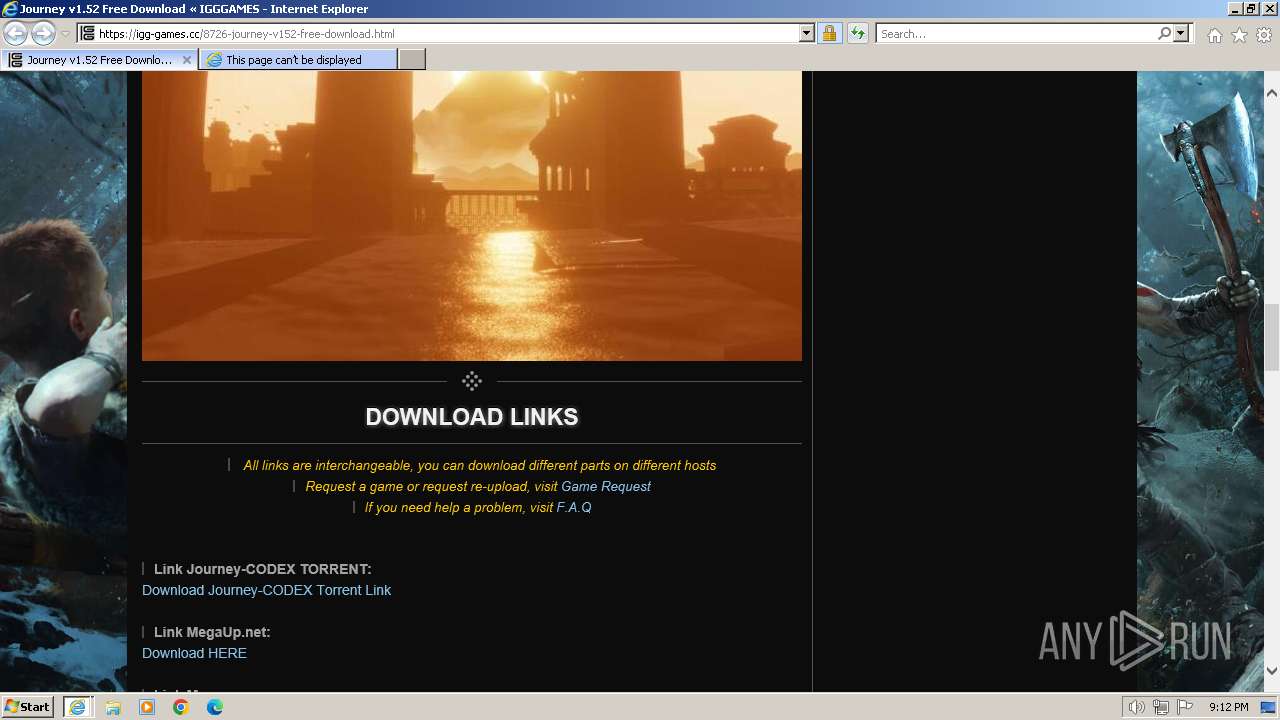Launch Google Chrome from the taskbar
The height and width of the screenshot is (720, 1280).
click(181, 707)
